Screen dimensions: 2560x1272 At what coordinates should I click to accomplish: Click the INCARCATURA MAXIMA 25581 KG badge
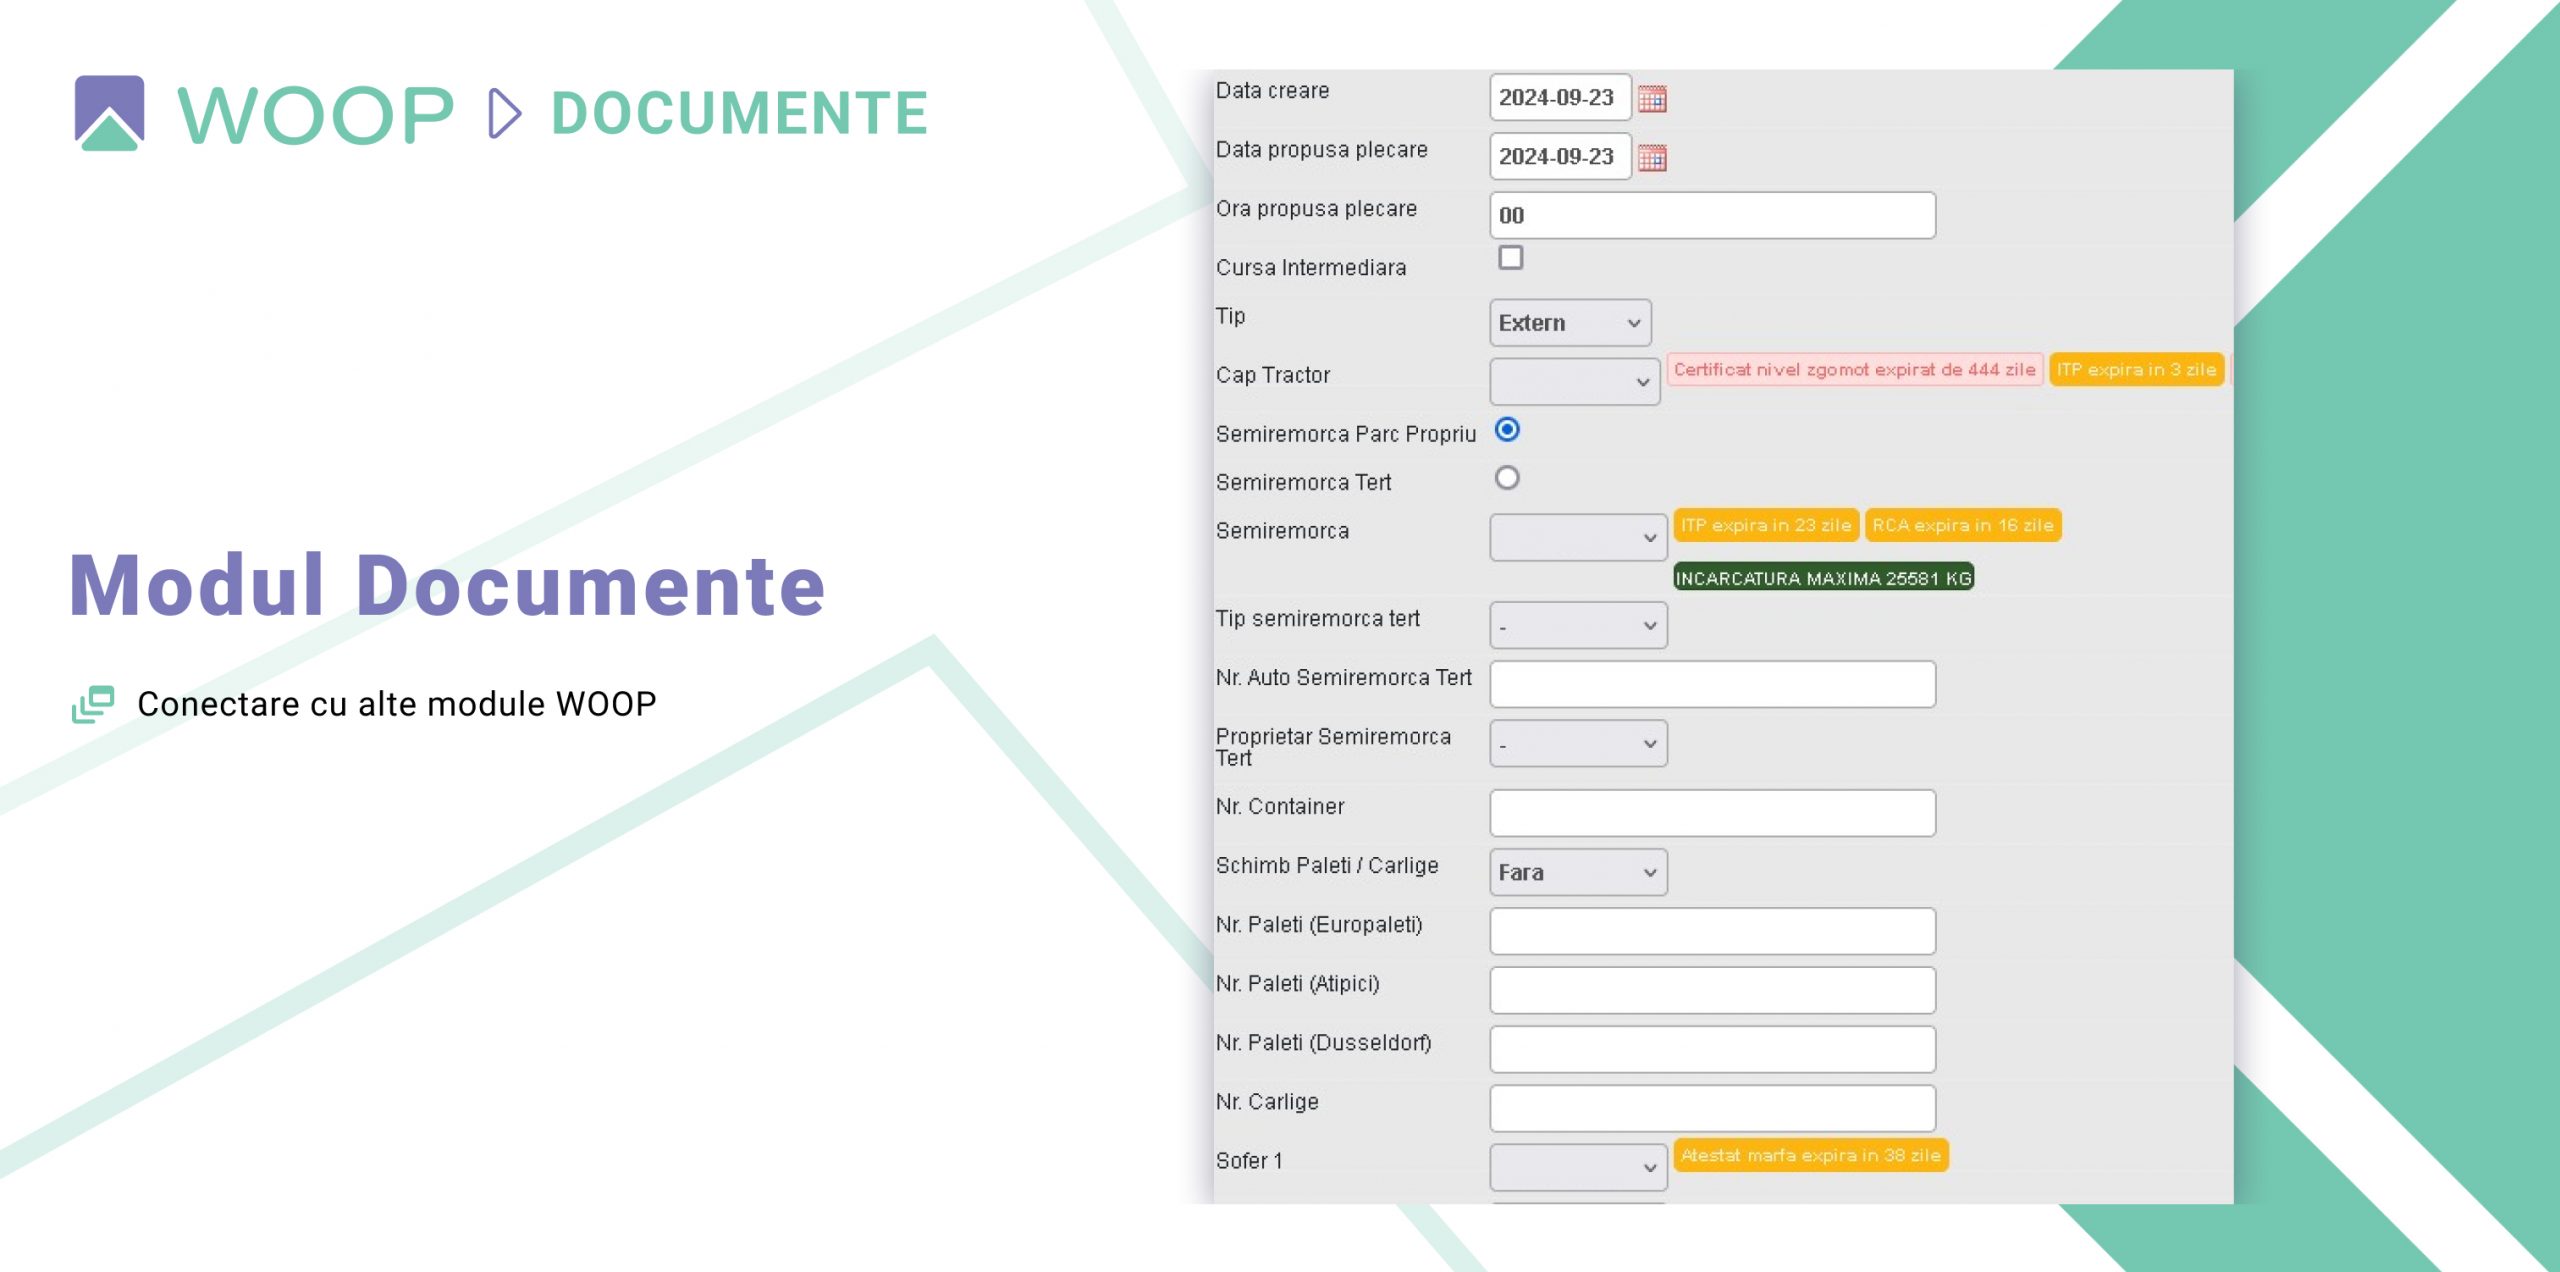click(x=1823, y=577)
